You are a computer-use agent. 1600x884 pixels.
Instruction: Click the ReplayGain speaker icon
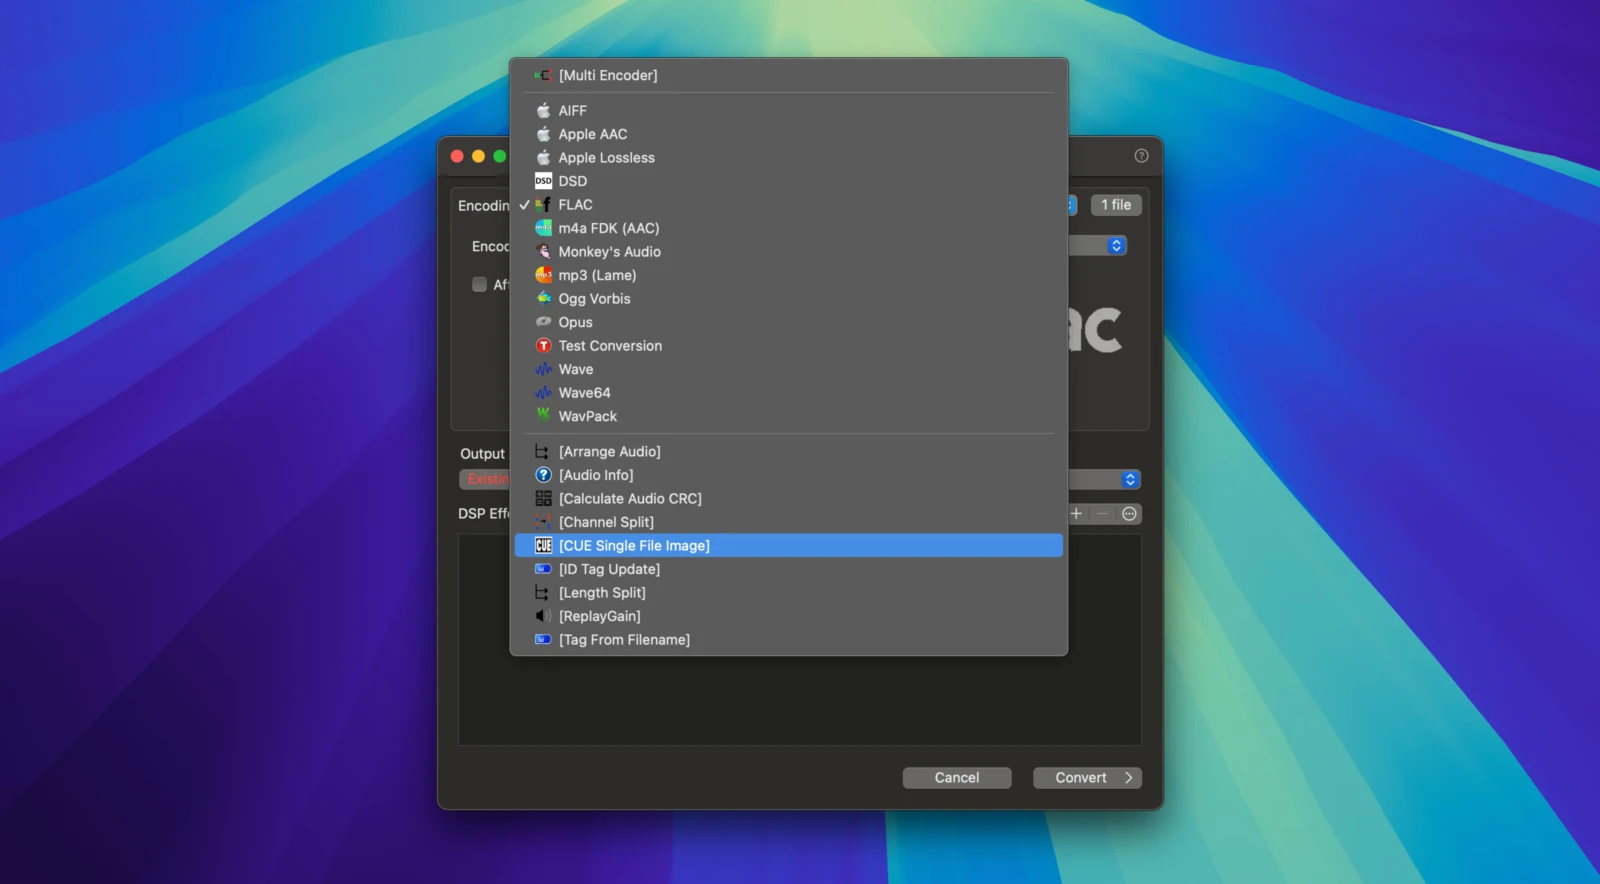pos(543,616)
